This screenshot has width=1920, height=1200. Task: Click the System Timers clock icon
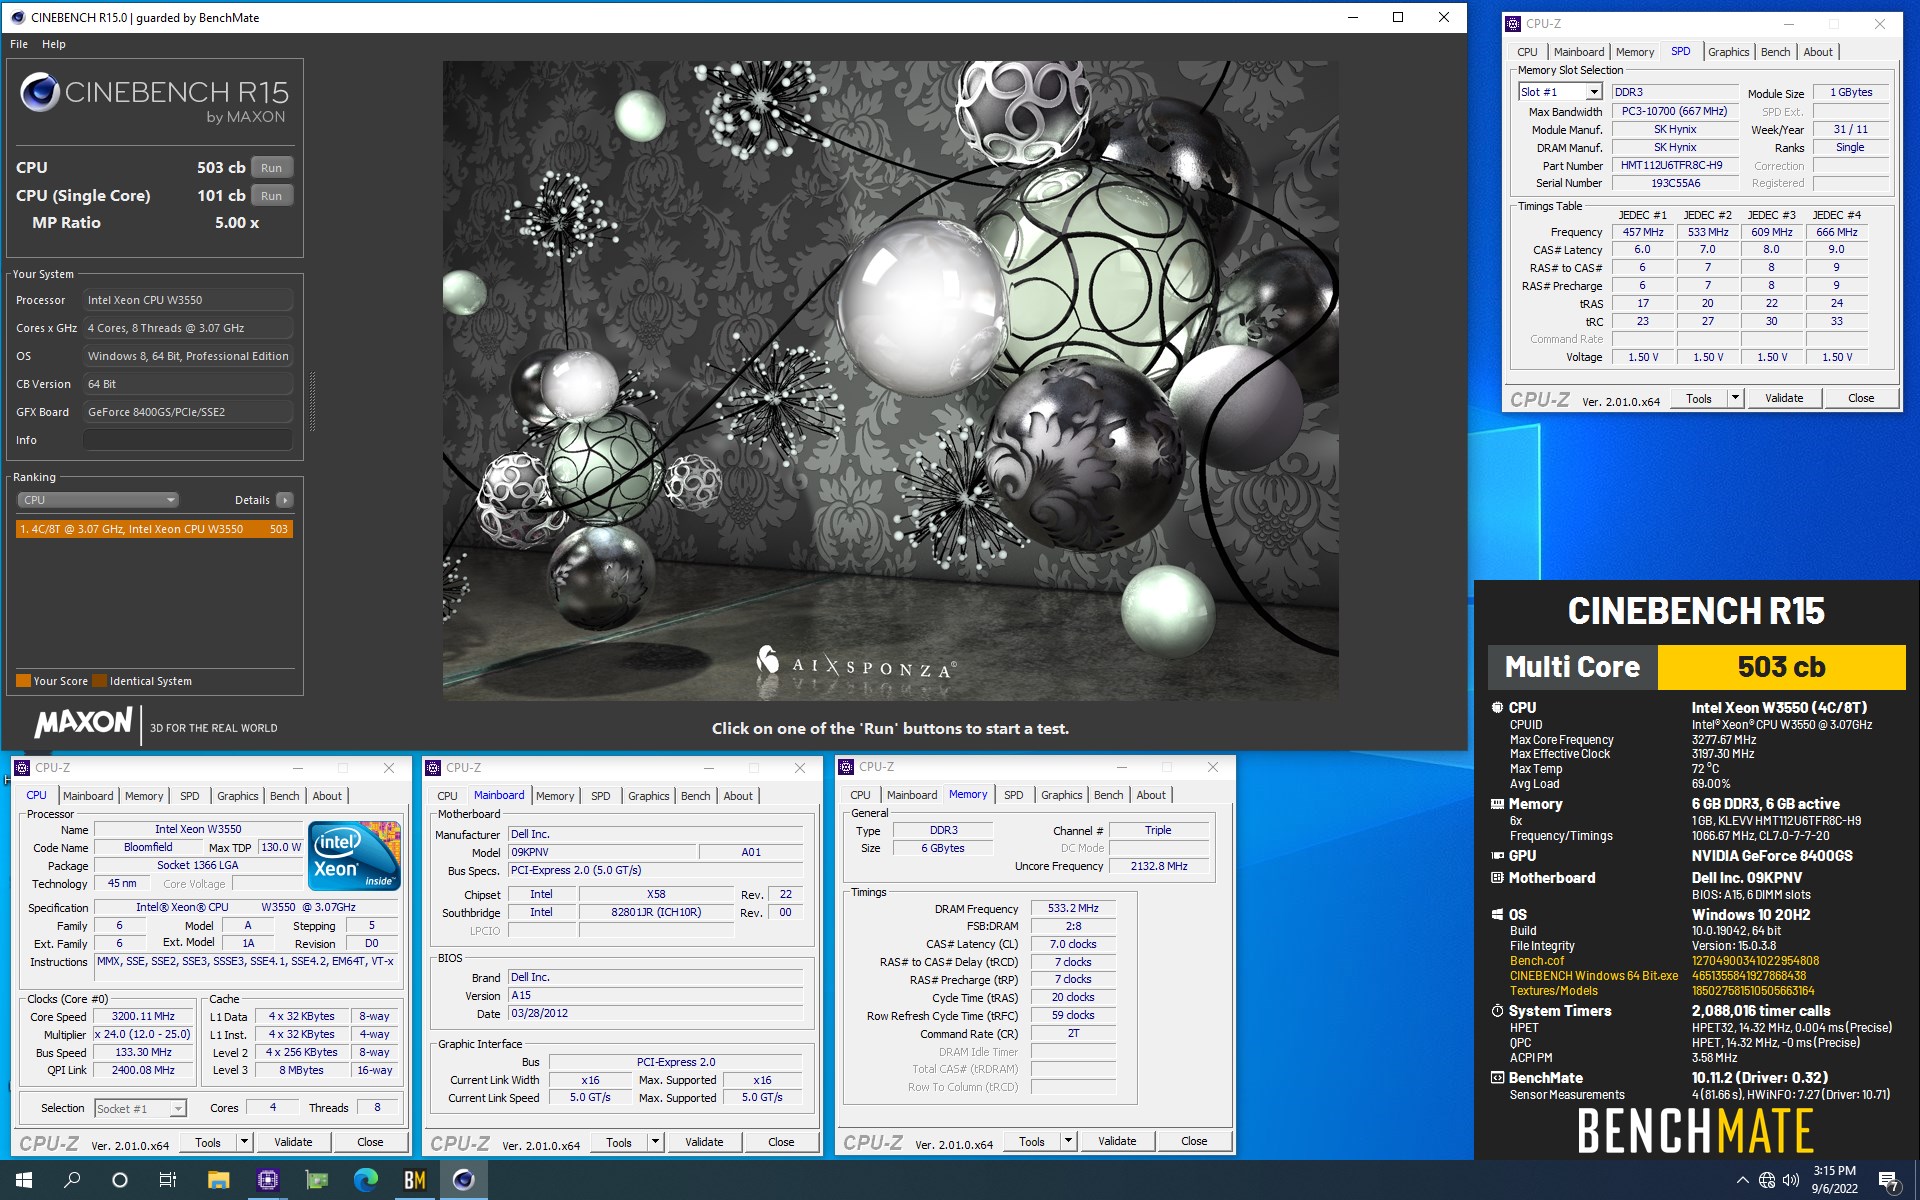click(1497, 1011)
